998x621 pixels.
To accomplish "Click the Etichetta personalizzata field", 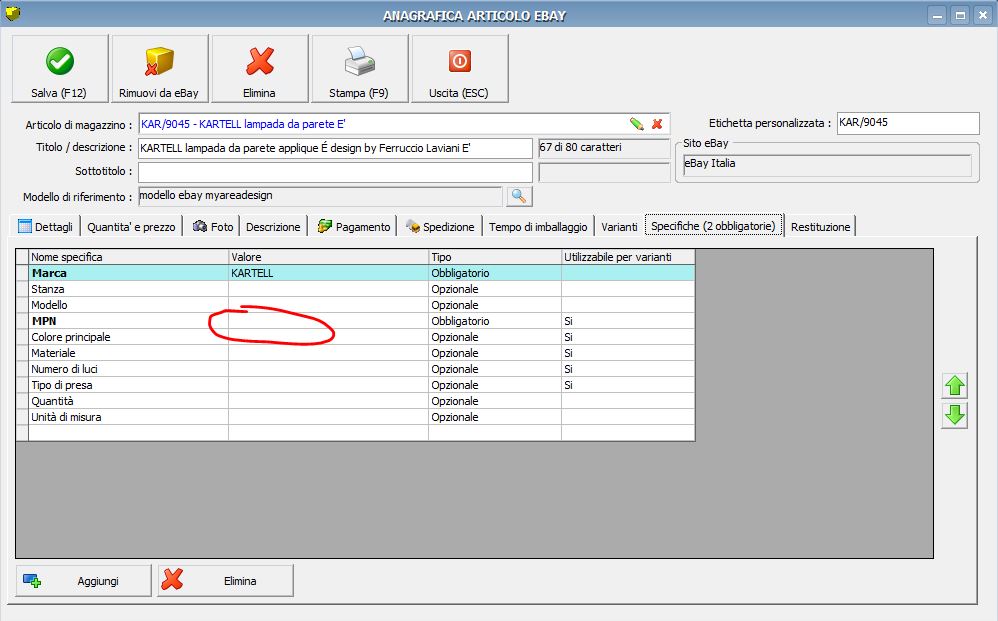I will tap(908, 123).
